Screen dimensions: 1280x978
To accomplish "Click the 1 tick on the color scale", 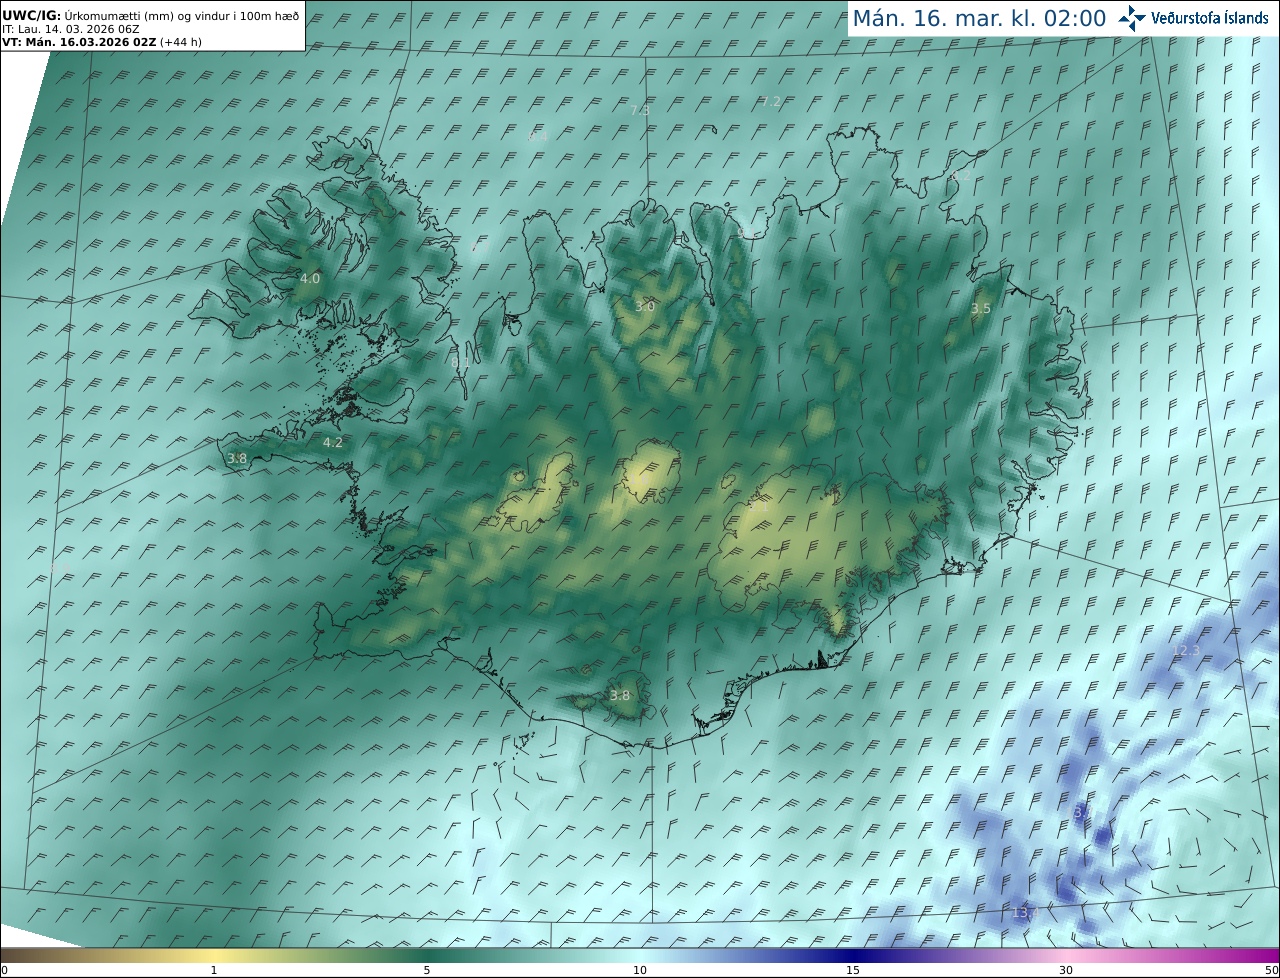I will click(214, 970).
